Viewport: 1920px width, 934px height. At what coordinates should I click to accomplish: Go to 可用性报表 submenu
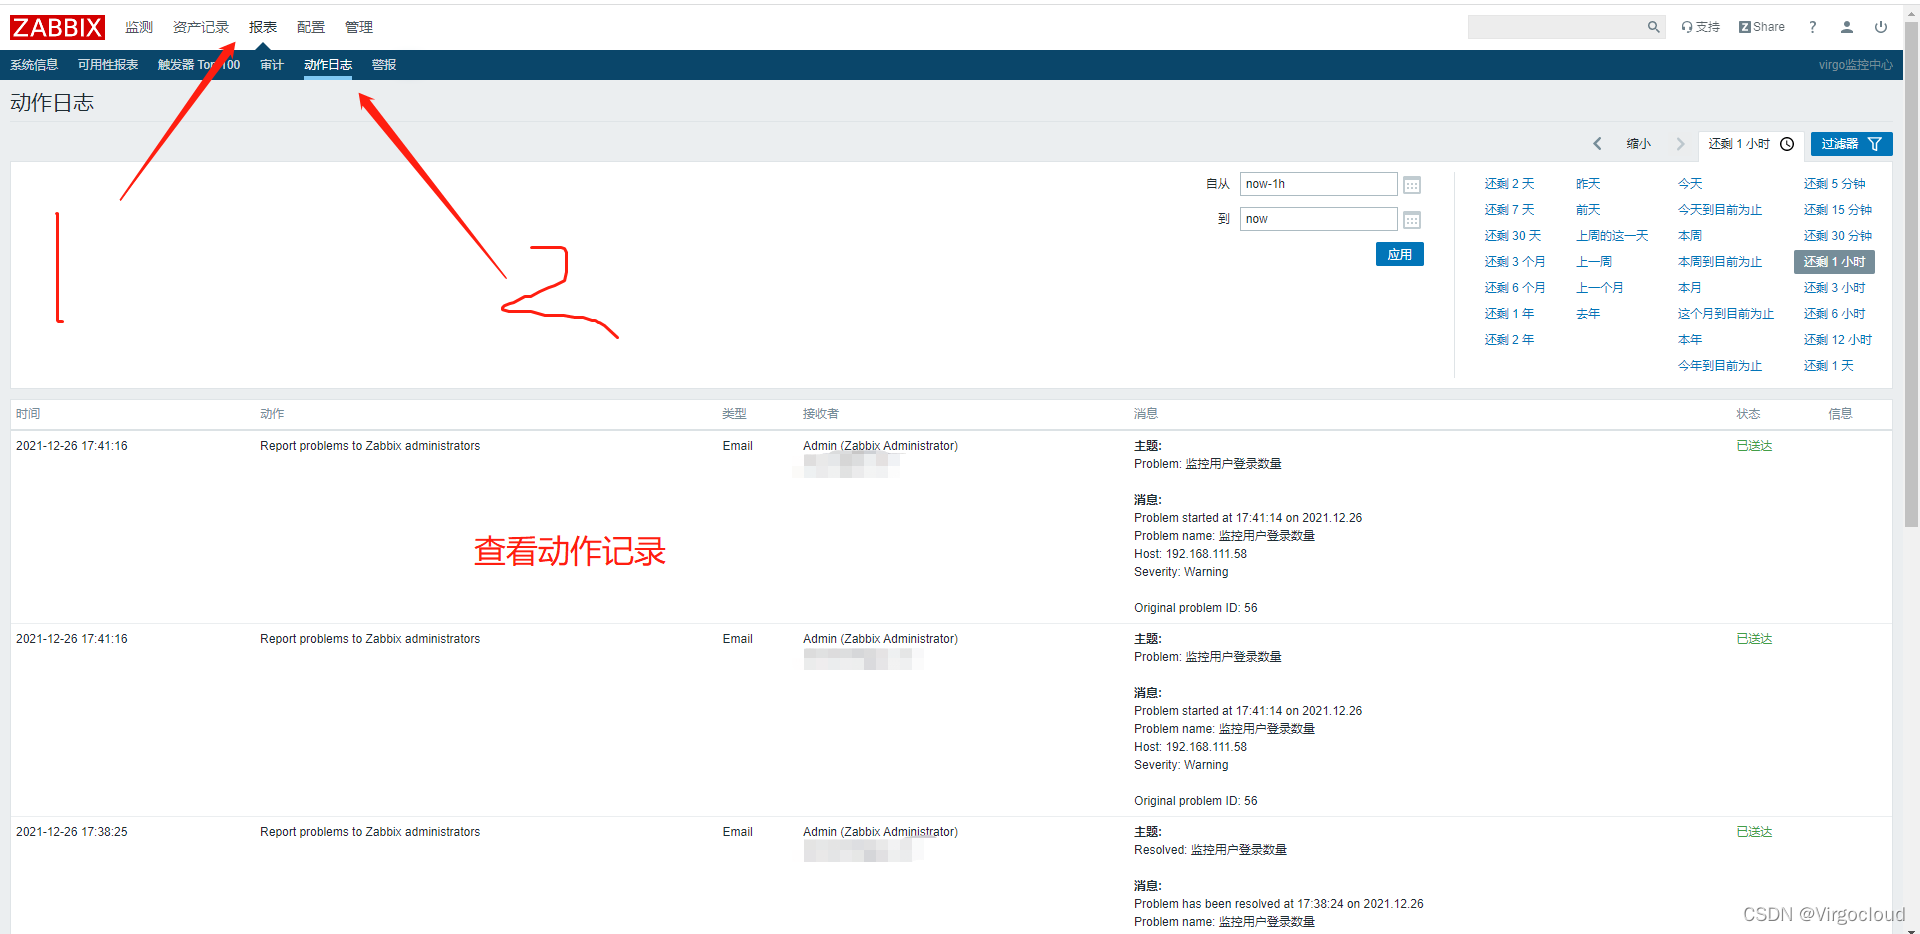tap(108, 65)
